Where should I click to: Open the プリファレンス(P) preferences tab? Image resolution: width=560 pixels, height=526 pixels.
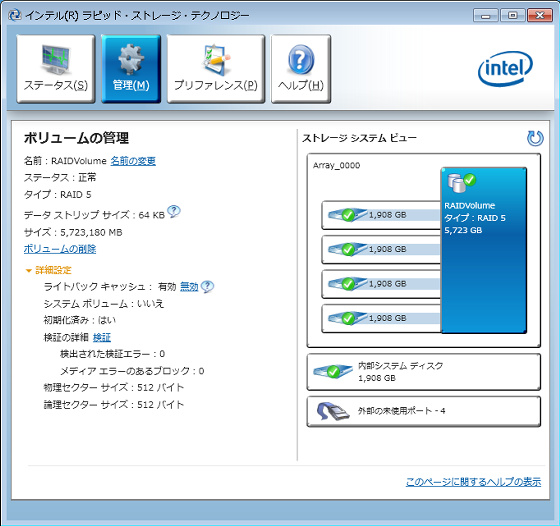click(216, 69)
